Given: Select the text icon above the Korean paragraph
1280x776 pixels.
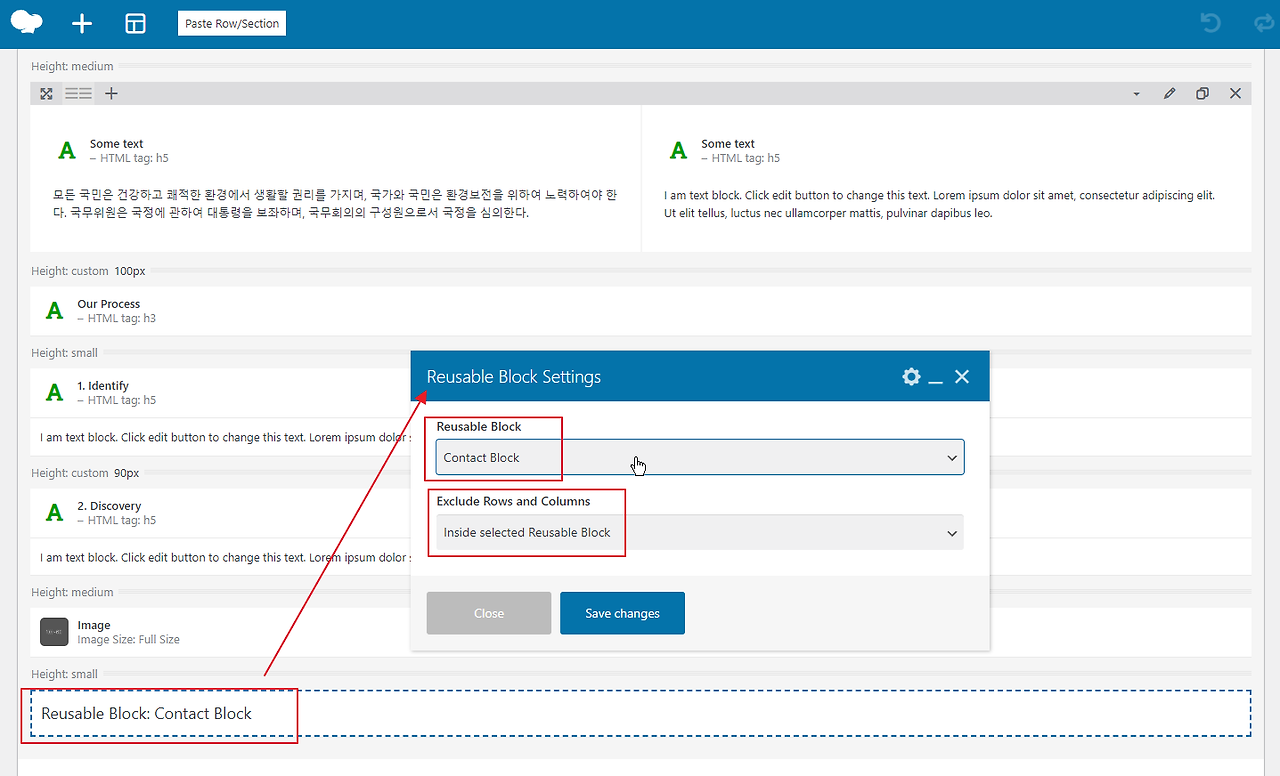Looking at the screenshot, I should tap(67, 151).
